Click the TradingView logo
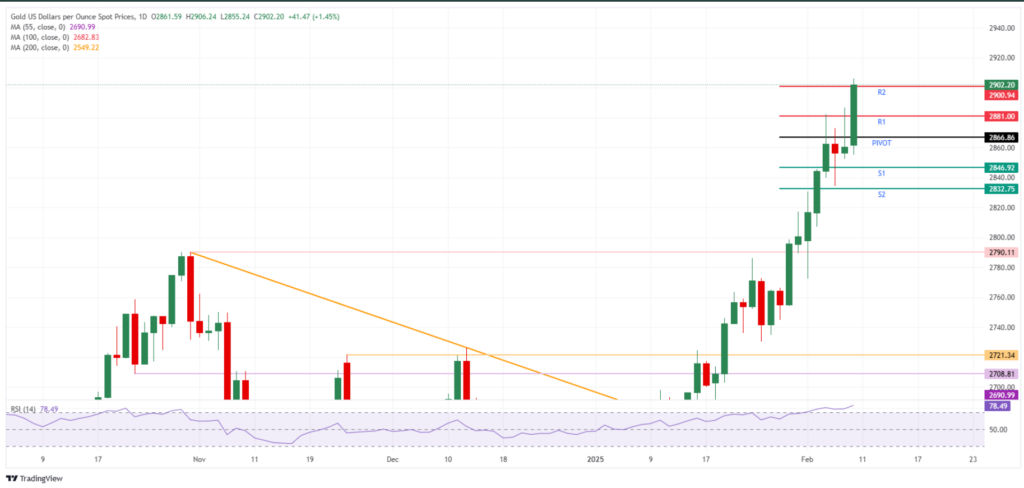The height and width of the screenshot is (488, 1024). (x=35, y=479)
